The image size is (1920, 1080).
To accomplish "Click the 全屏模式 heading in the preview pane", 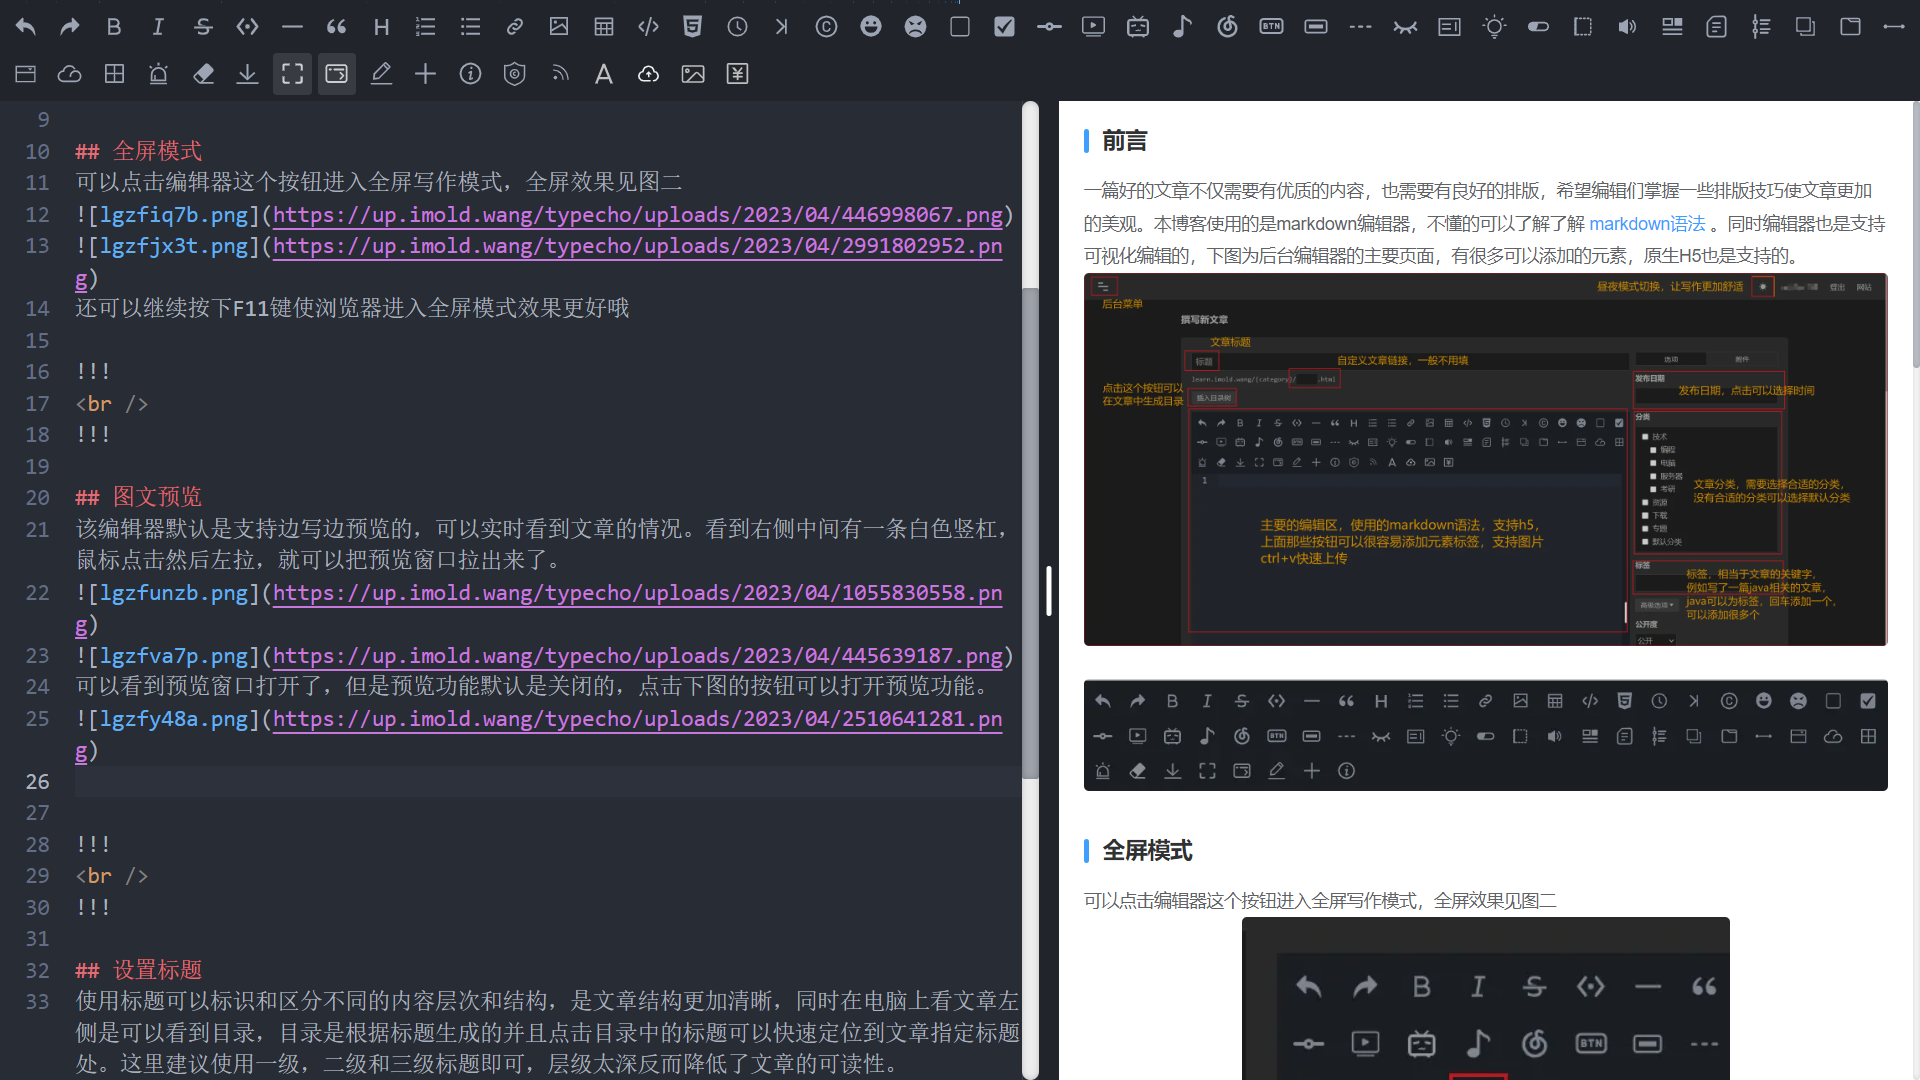I will (1147, 851).
